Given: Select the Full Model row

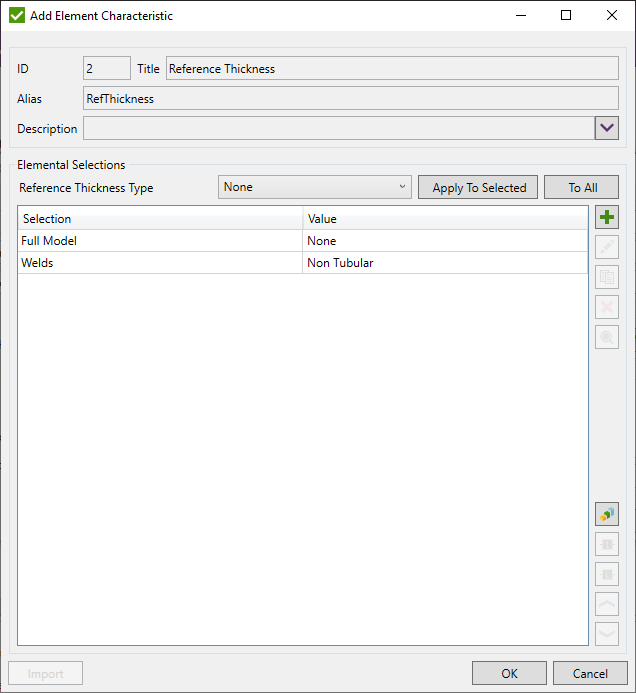Looking at the screenshot, I should [x=160, y=241].
